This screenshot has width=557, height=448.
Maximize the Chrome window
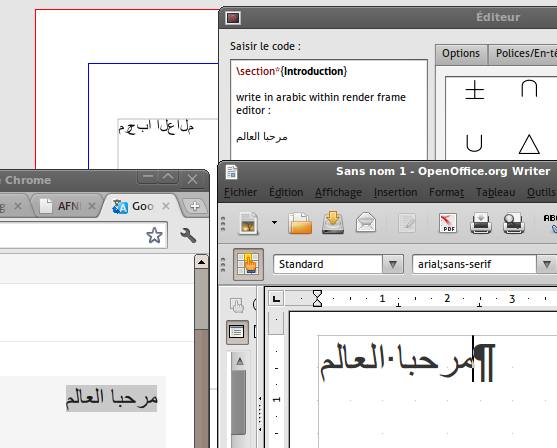(x=168, y=177)
